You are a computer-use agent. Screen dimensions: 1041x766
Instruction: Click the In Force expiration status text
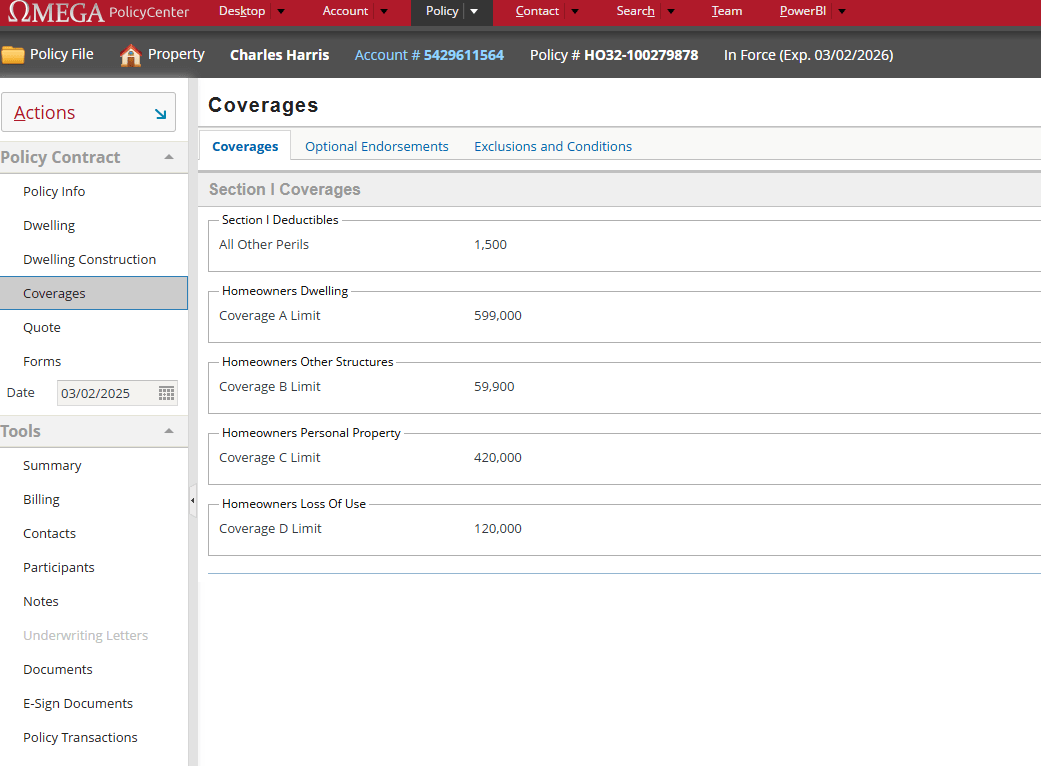808,55
